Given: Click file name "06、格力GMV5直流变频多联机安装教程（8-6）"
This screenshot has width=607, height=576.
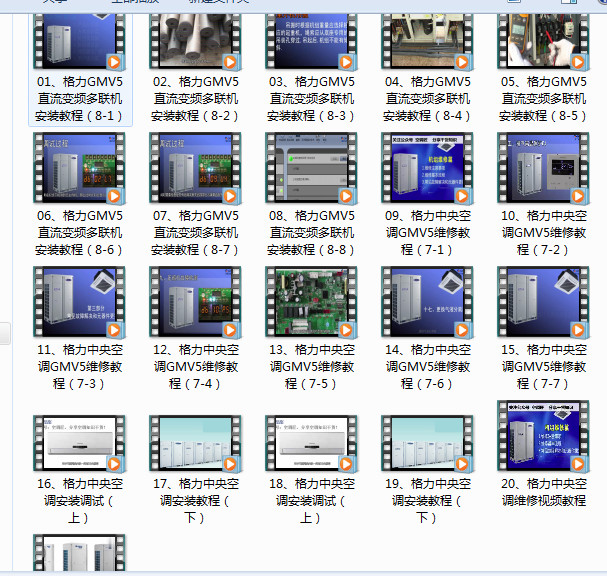Looking at the screenshot, I should tap(79, 233).
